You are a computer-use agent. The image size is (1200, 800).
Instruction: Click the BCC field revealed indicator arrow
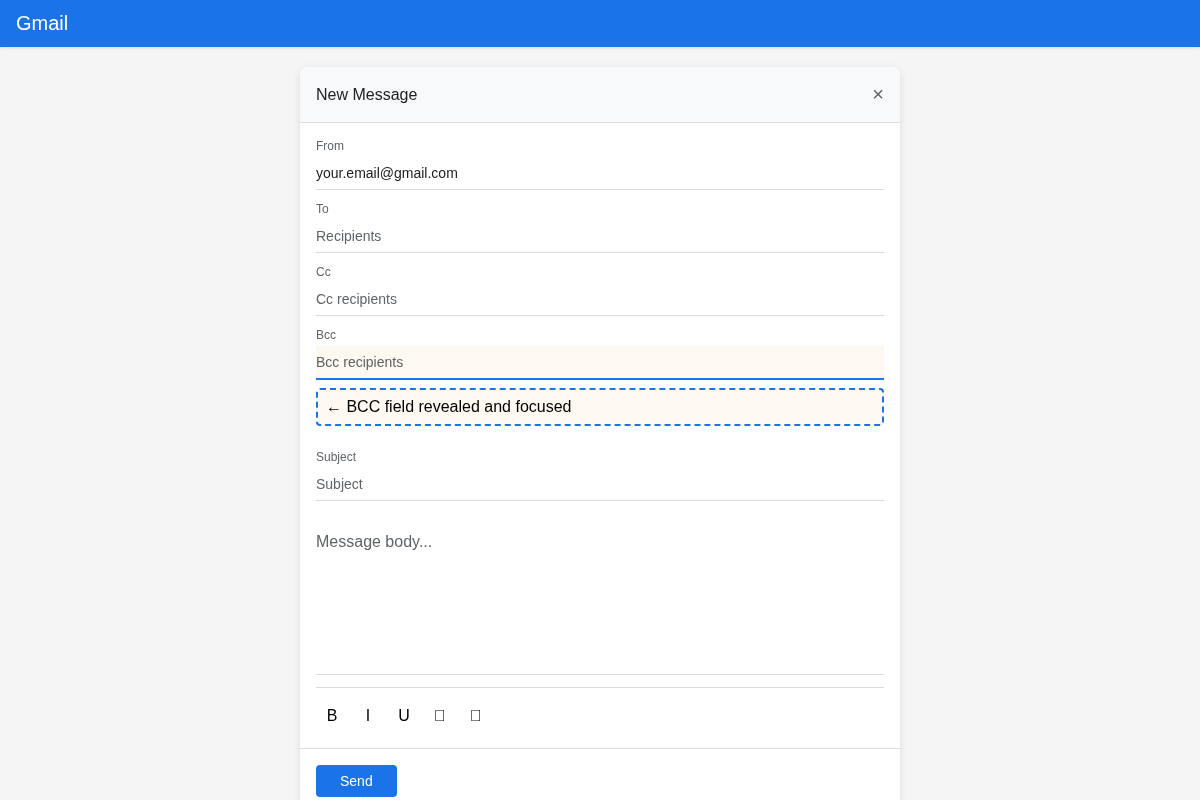333,407
